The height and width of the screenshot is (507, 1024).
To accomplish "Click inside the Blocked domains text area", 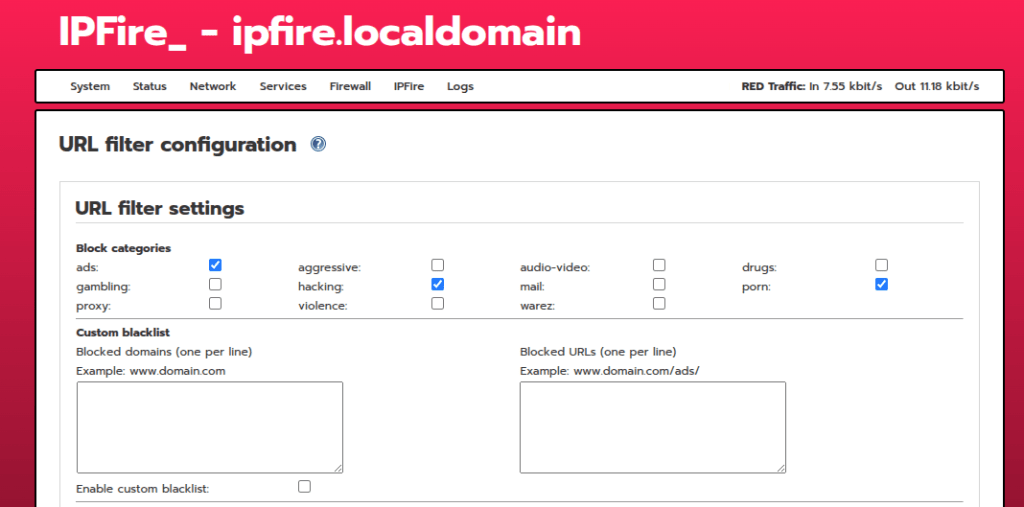I will pos(210,427).
